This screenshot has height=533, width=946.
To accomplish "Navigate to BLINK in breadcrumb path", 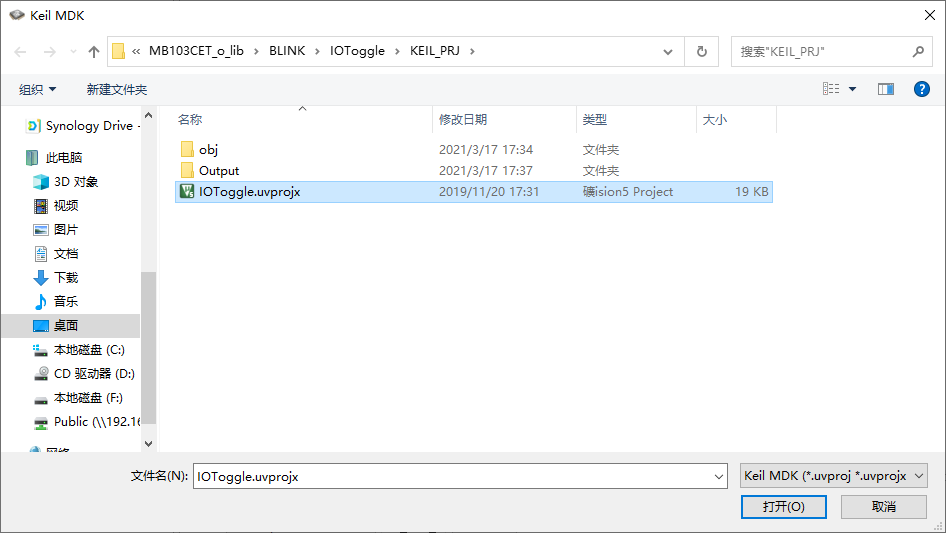I will 287,51.
